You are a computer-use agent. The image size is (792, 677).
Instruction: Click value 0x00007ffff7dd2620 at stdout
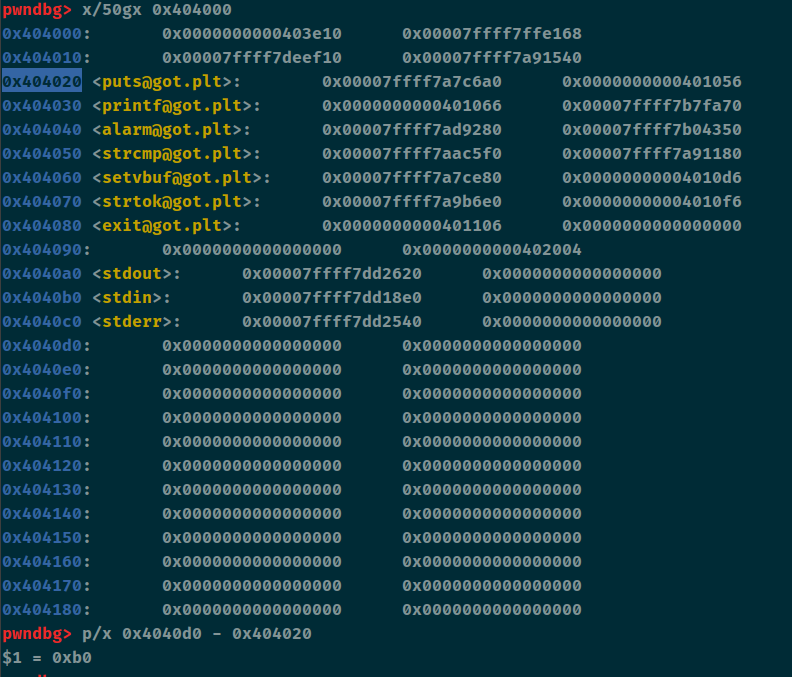332,273
